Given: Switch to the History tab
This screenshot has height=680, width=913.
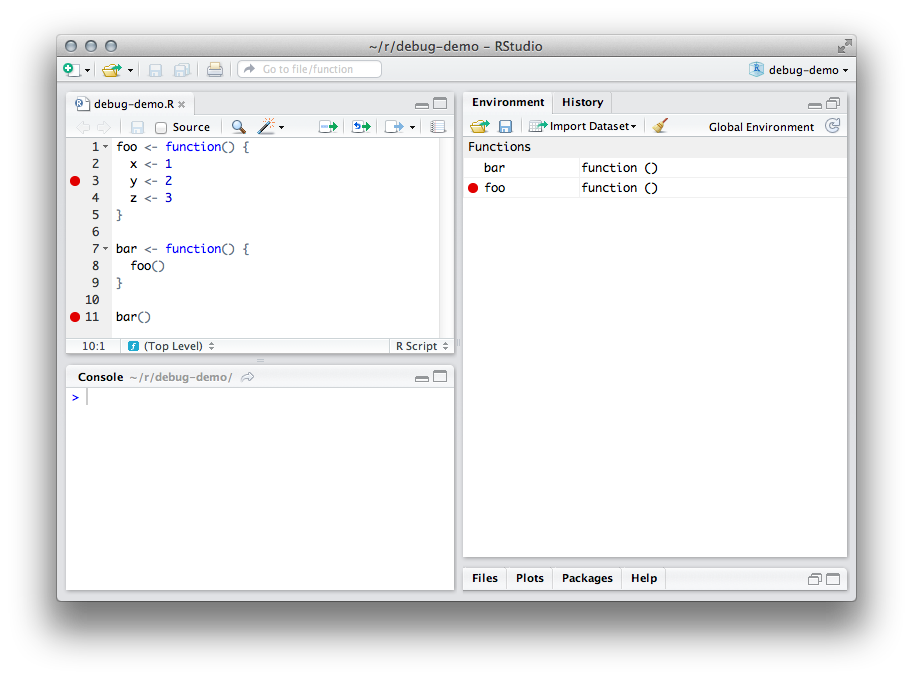Looking at the screenshot, I should coord(582,102).
